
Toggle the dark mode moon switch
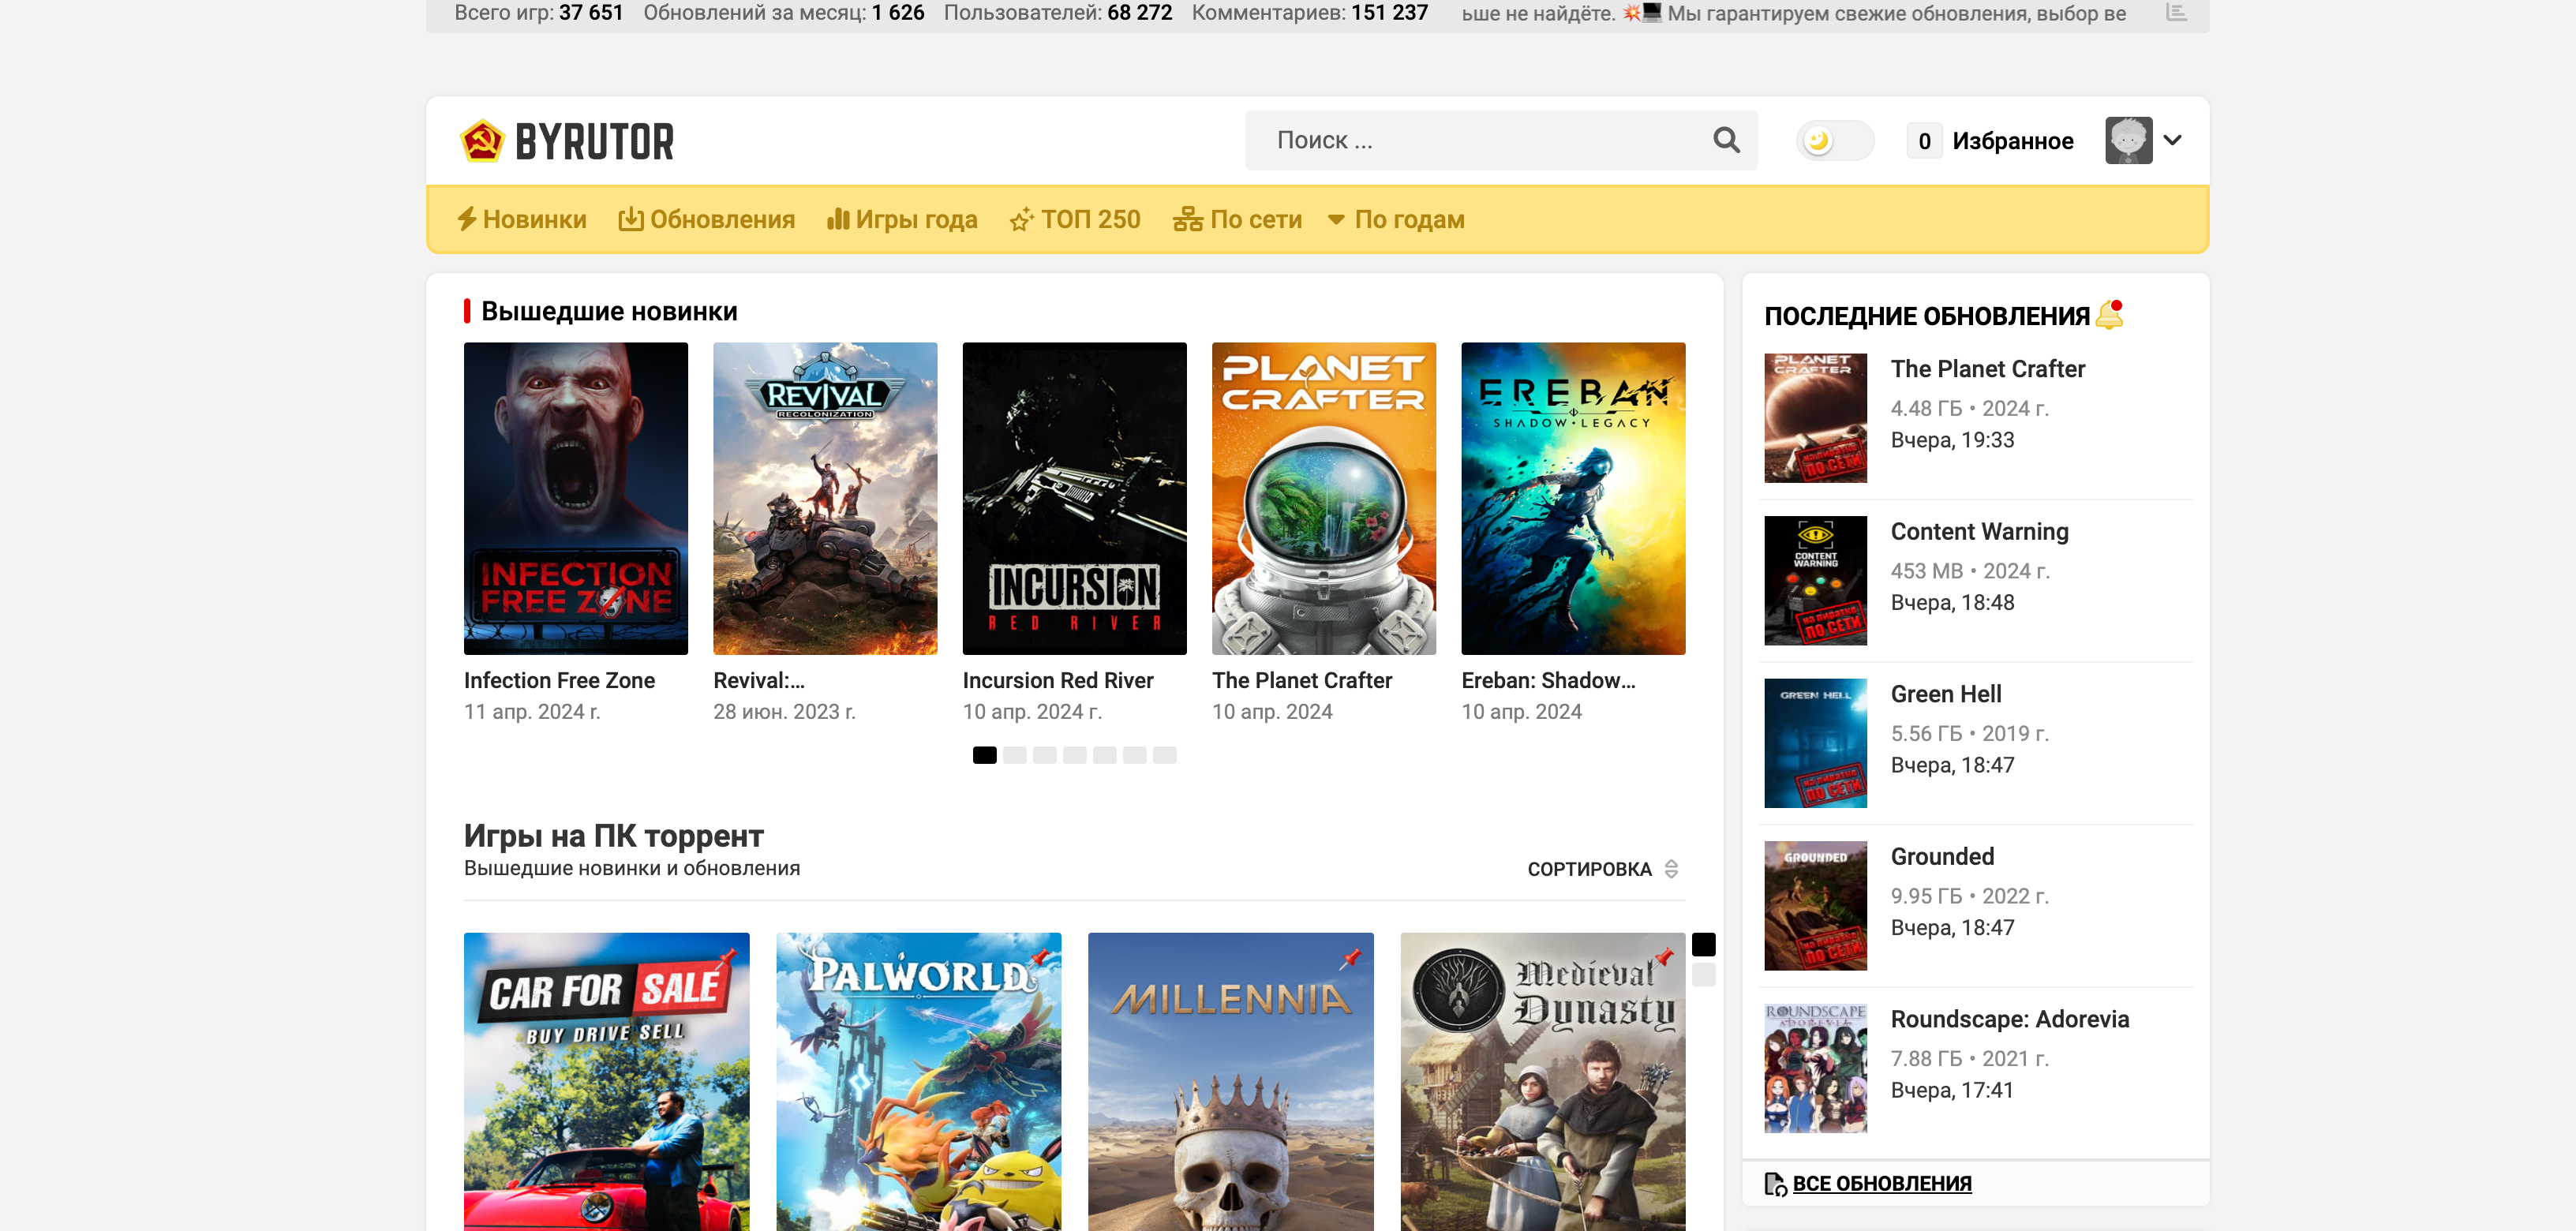click(x=1834, y=140)
